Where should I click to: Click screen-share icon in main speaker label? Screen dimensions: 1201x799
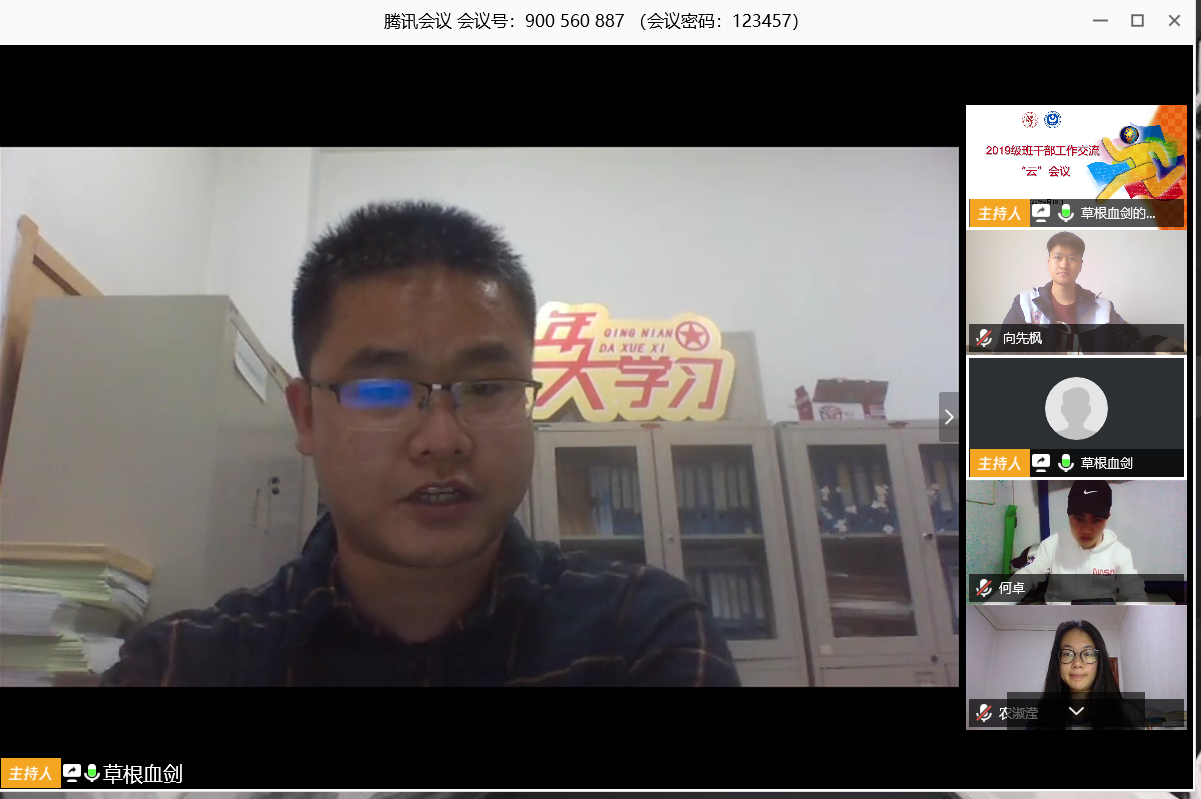pyautogui.click(x=72, y=773)
